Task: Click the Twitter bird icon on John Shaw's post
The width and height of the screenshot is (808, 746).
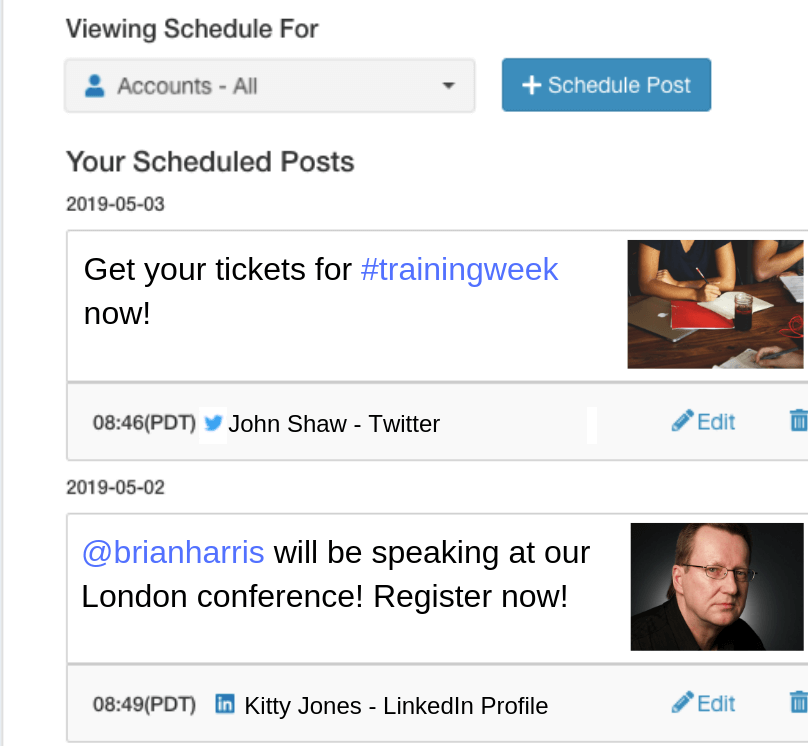Action: click(x=212, y=424)
